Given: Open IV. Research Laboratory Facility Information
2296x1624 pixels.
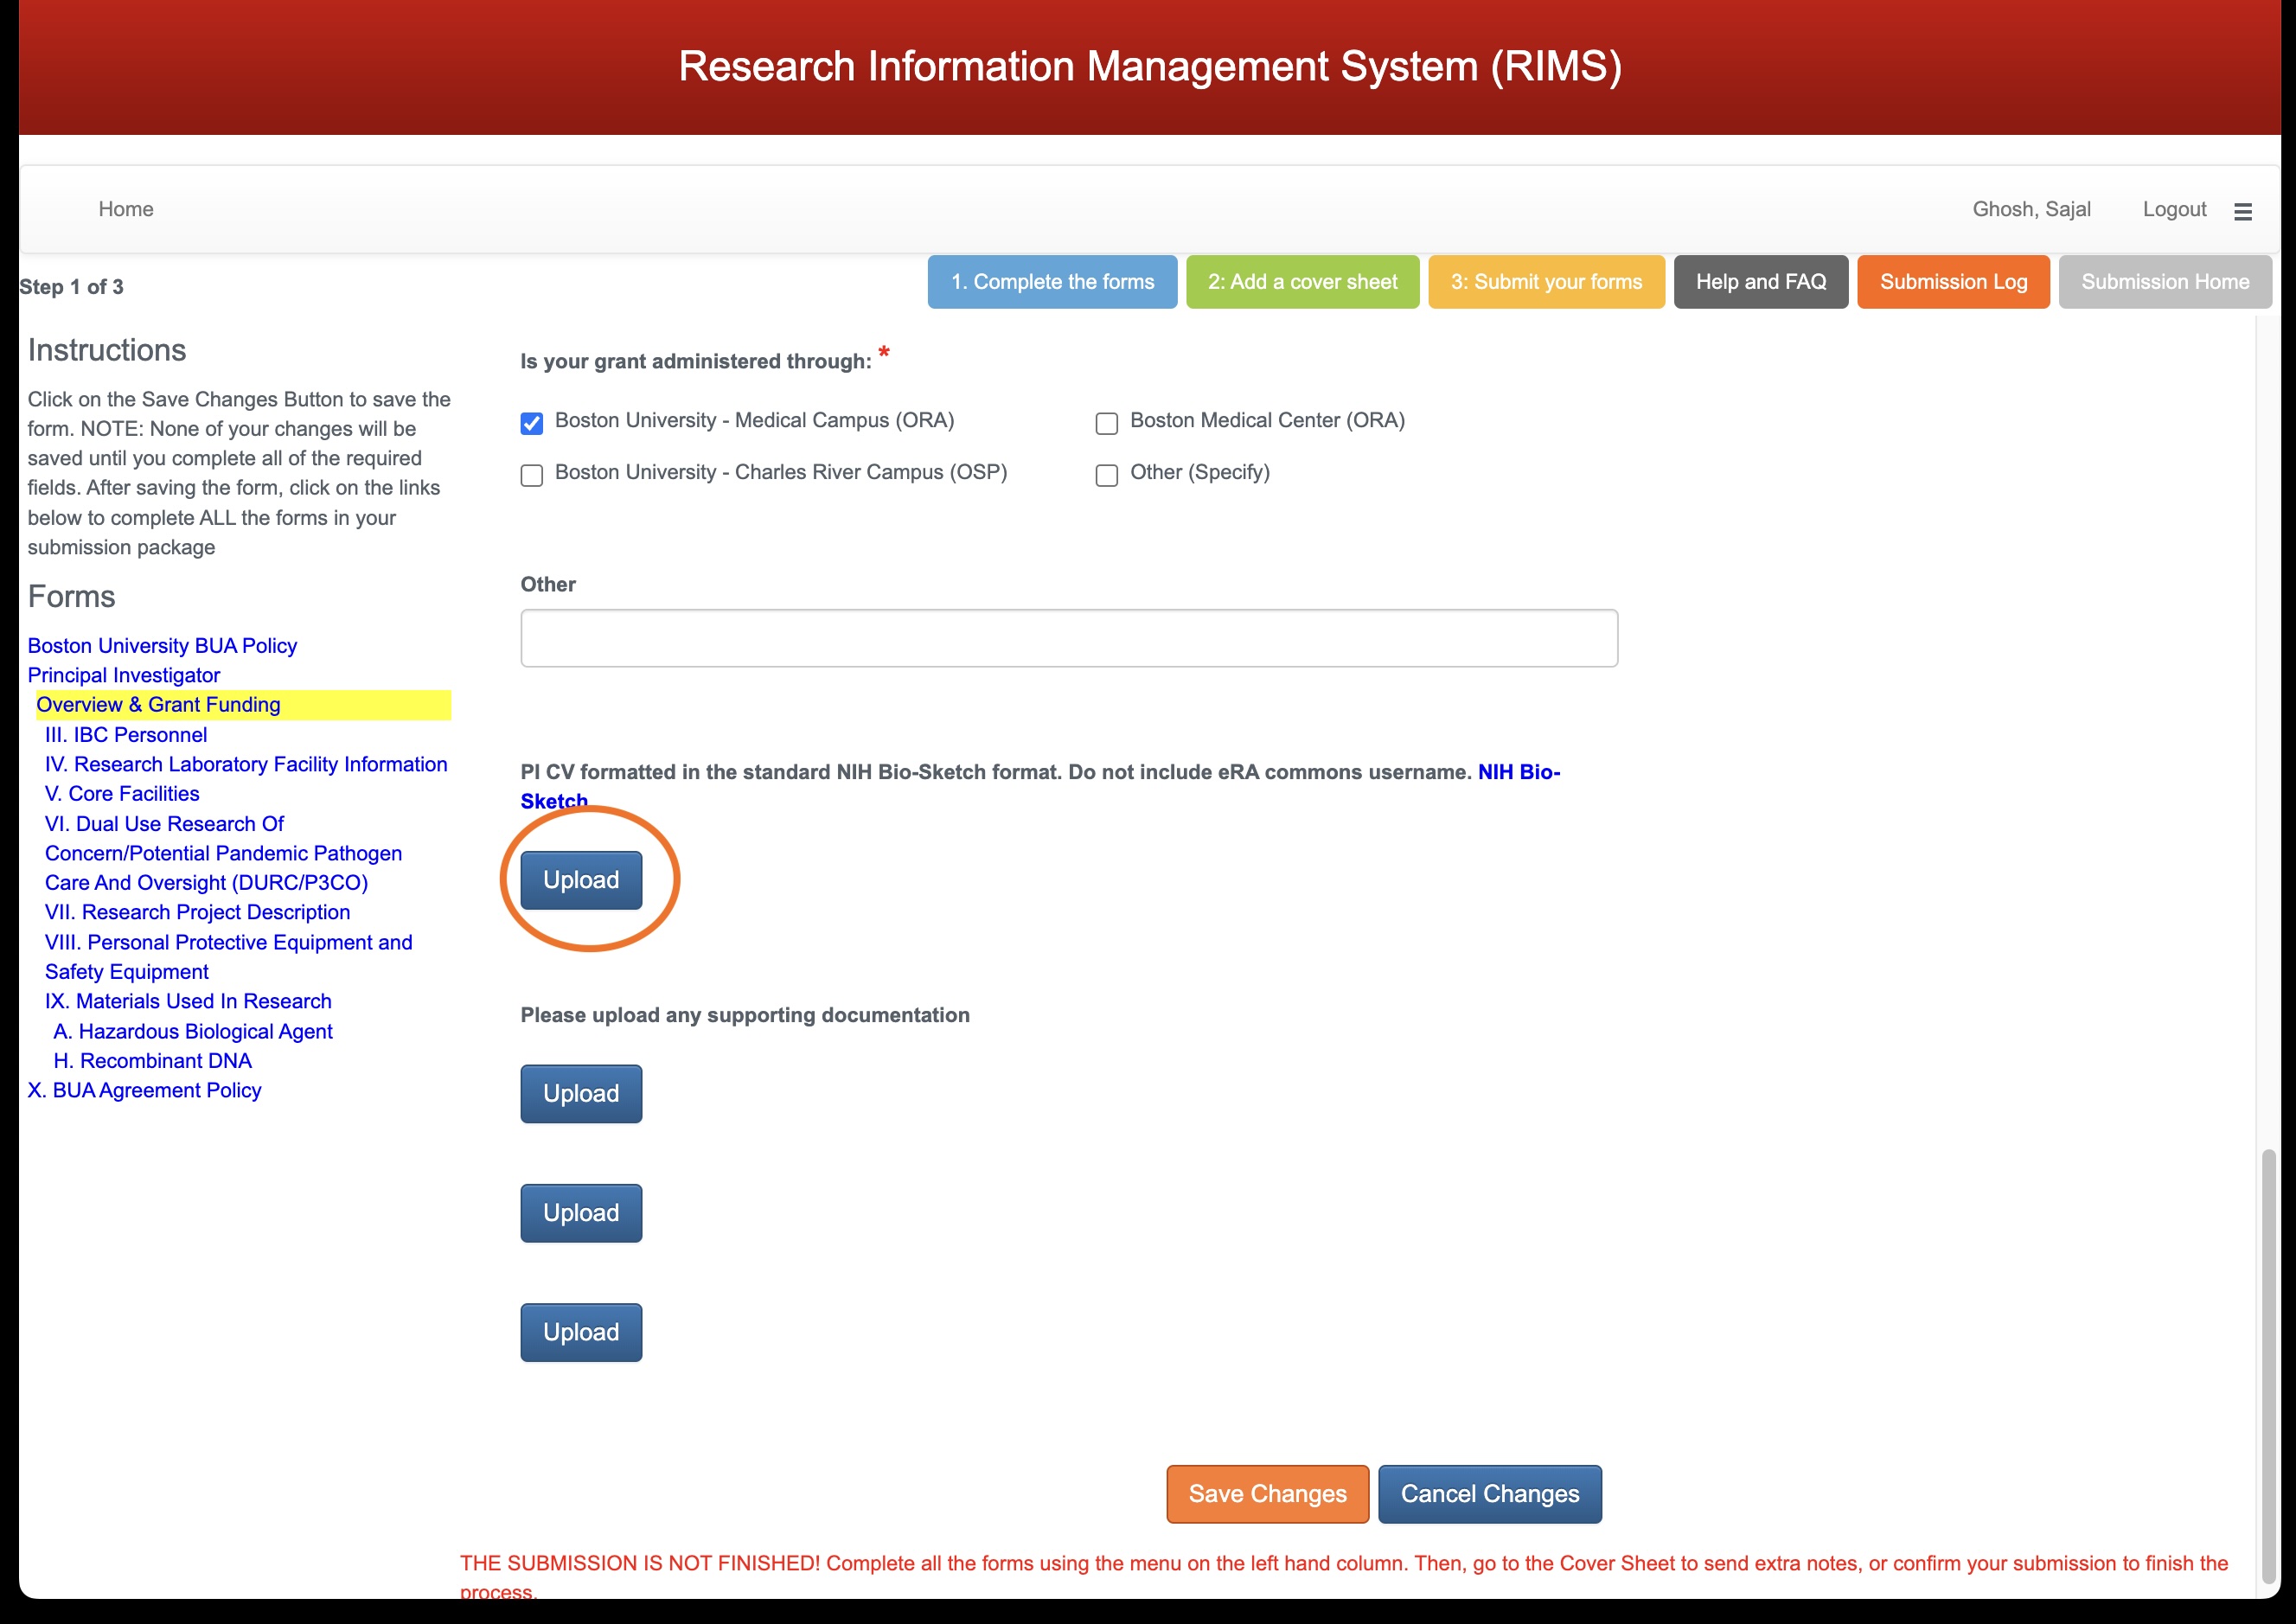Looking at the screenshot, I should pyautogui.click(x=246, y=764).
